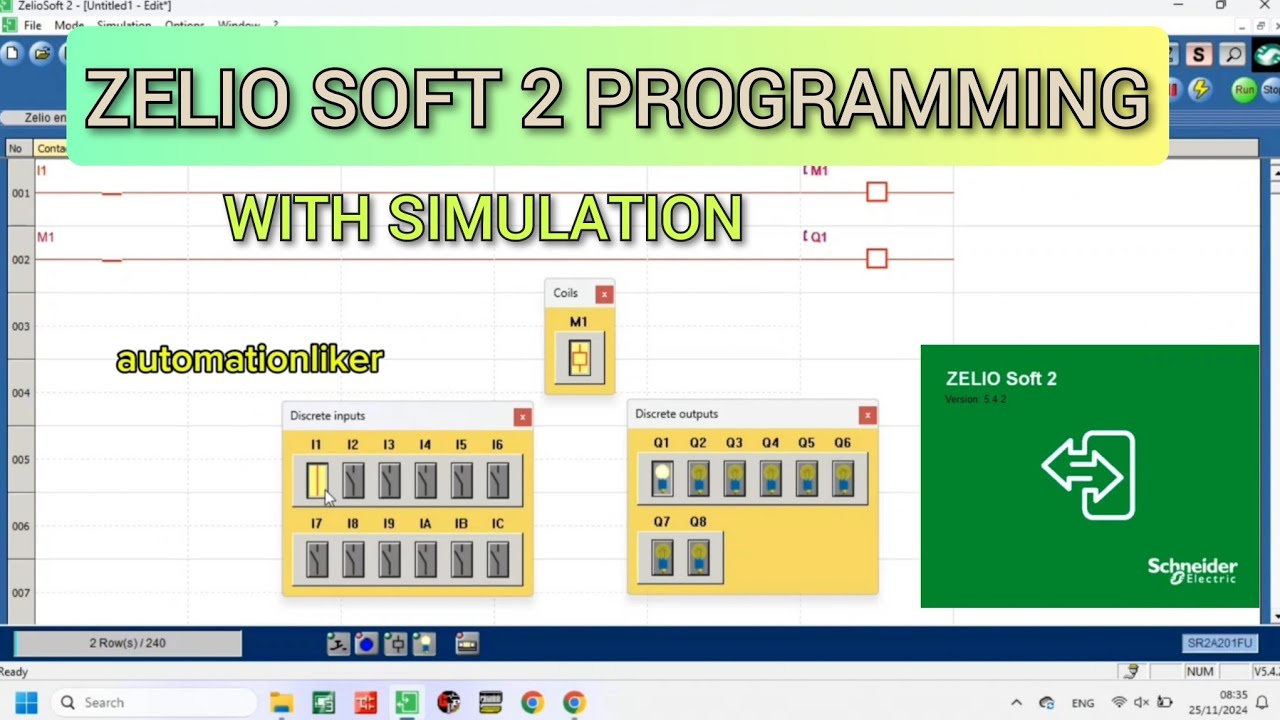This screenshot has width=1280, height=720.
Task: Click the magnifier monitoring icon
Action: [x=1234, y=55]
